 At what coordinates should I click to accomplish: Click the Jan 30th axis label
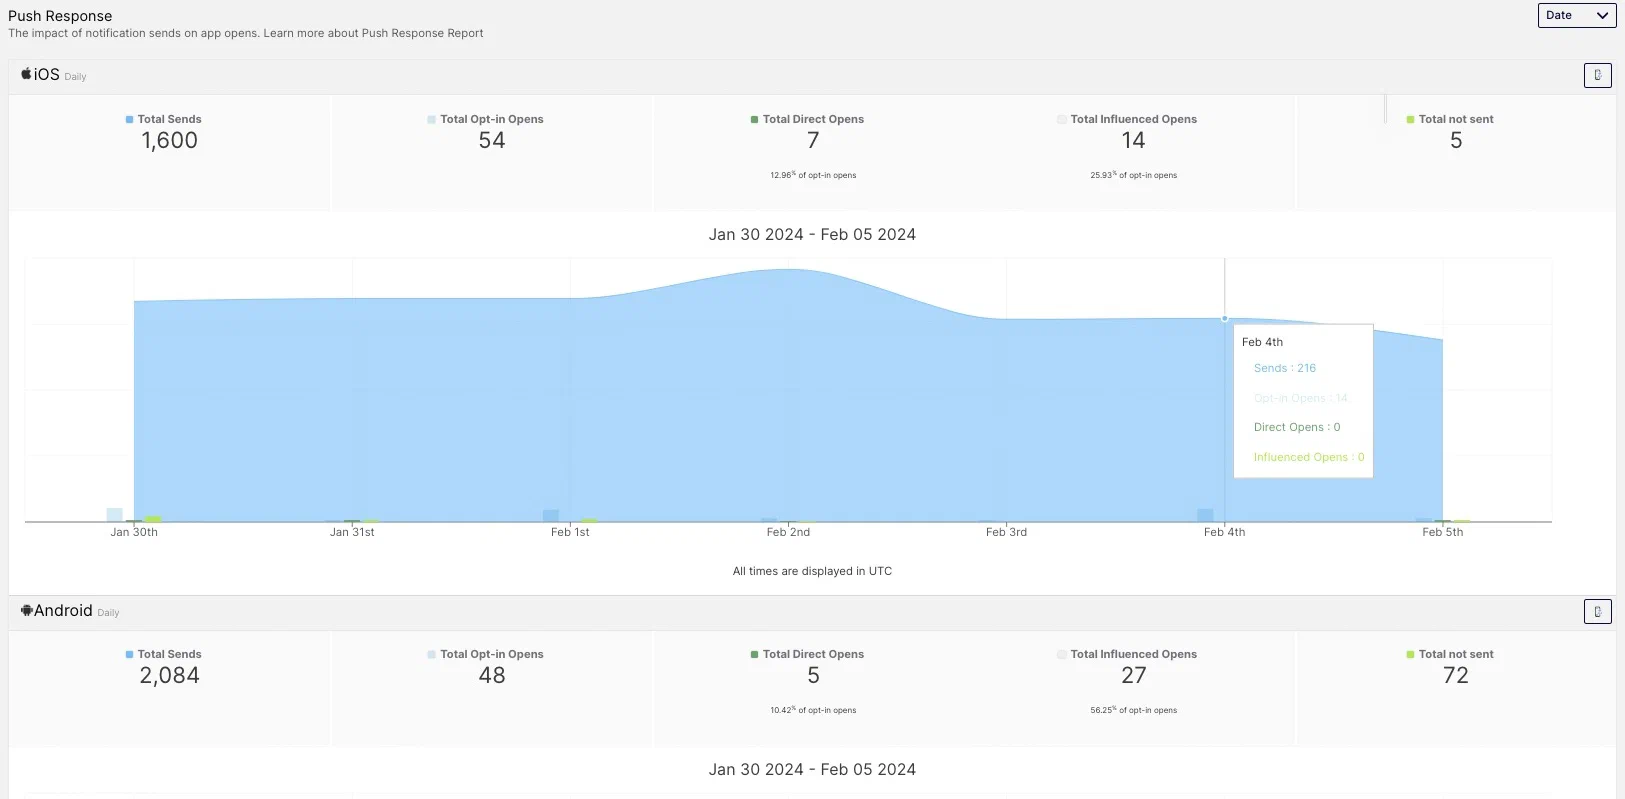[x=134, y=532]
